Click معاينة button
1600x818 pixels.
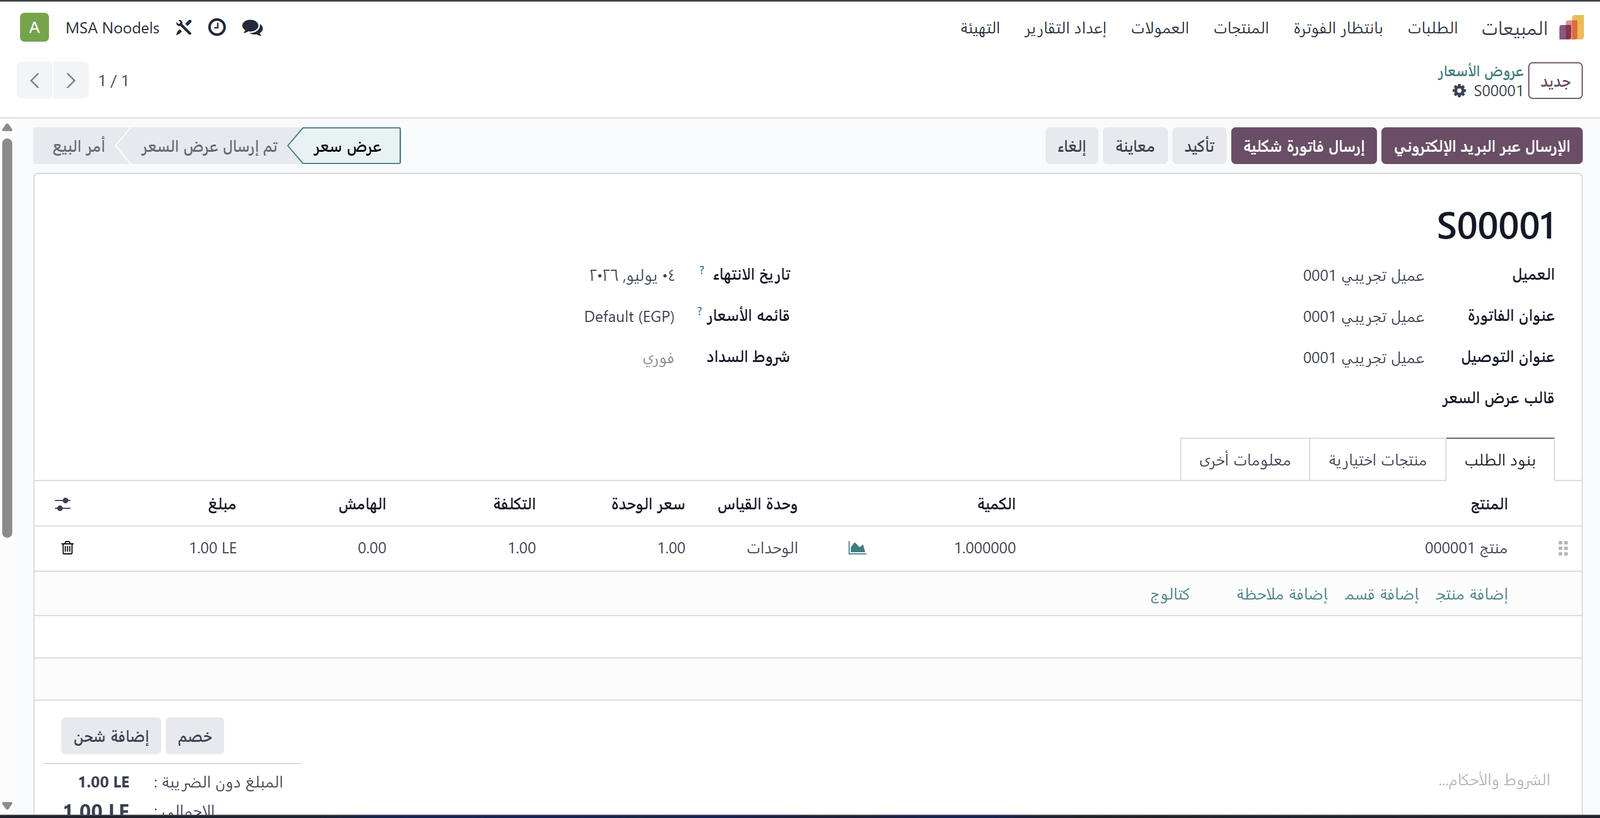1135,146
